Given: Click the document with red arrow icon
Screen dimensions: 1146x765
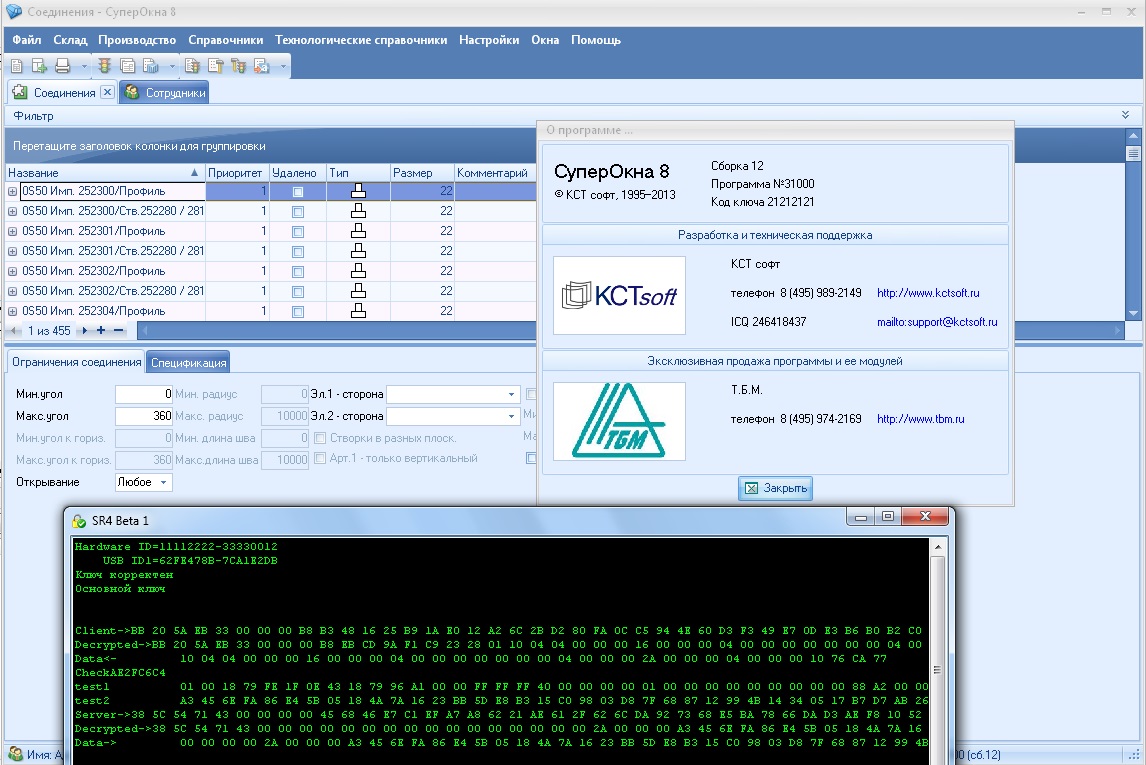Looking at the screenshot, I should pos(261,66).
